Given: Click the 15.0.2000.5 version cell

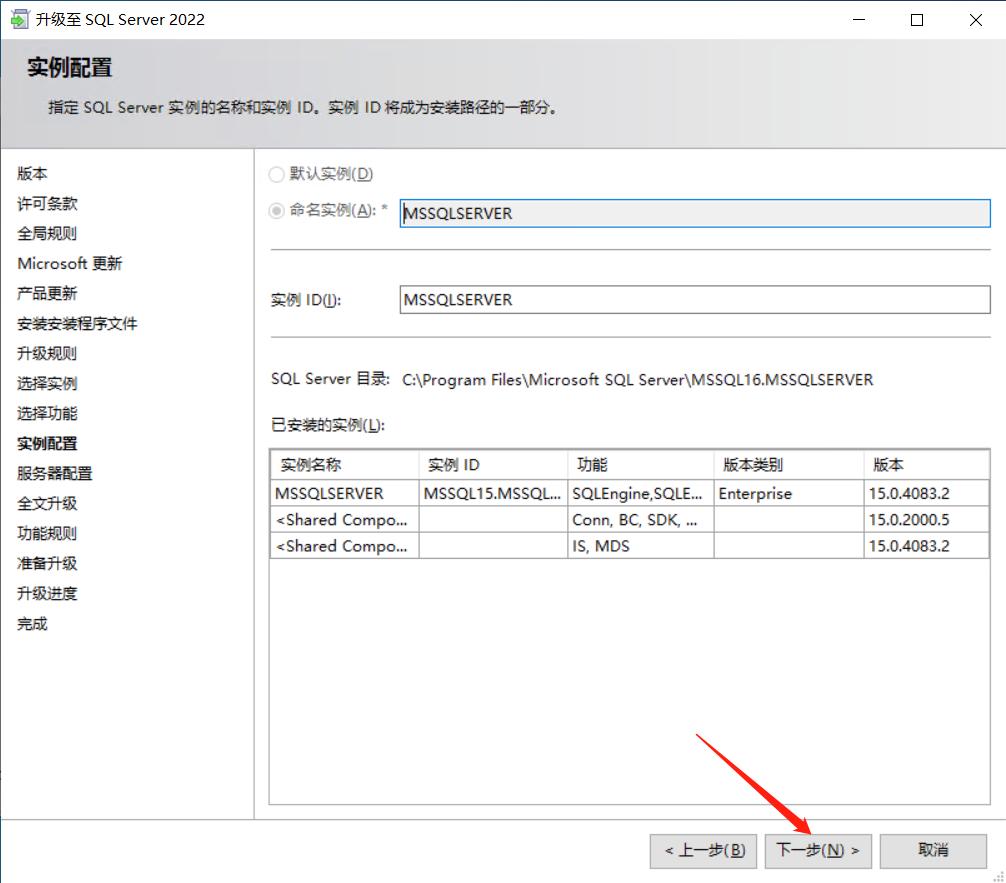Looking at the screenshot, I should [926, 520].
